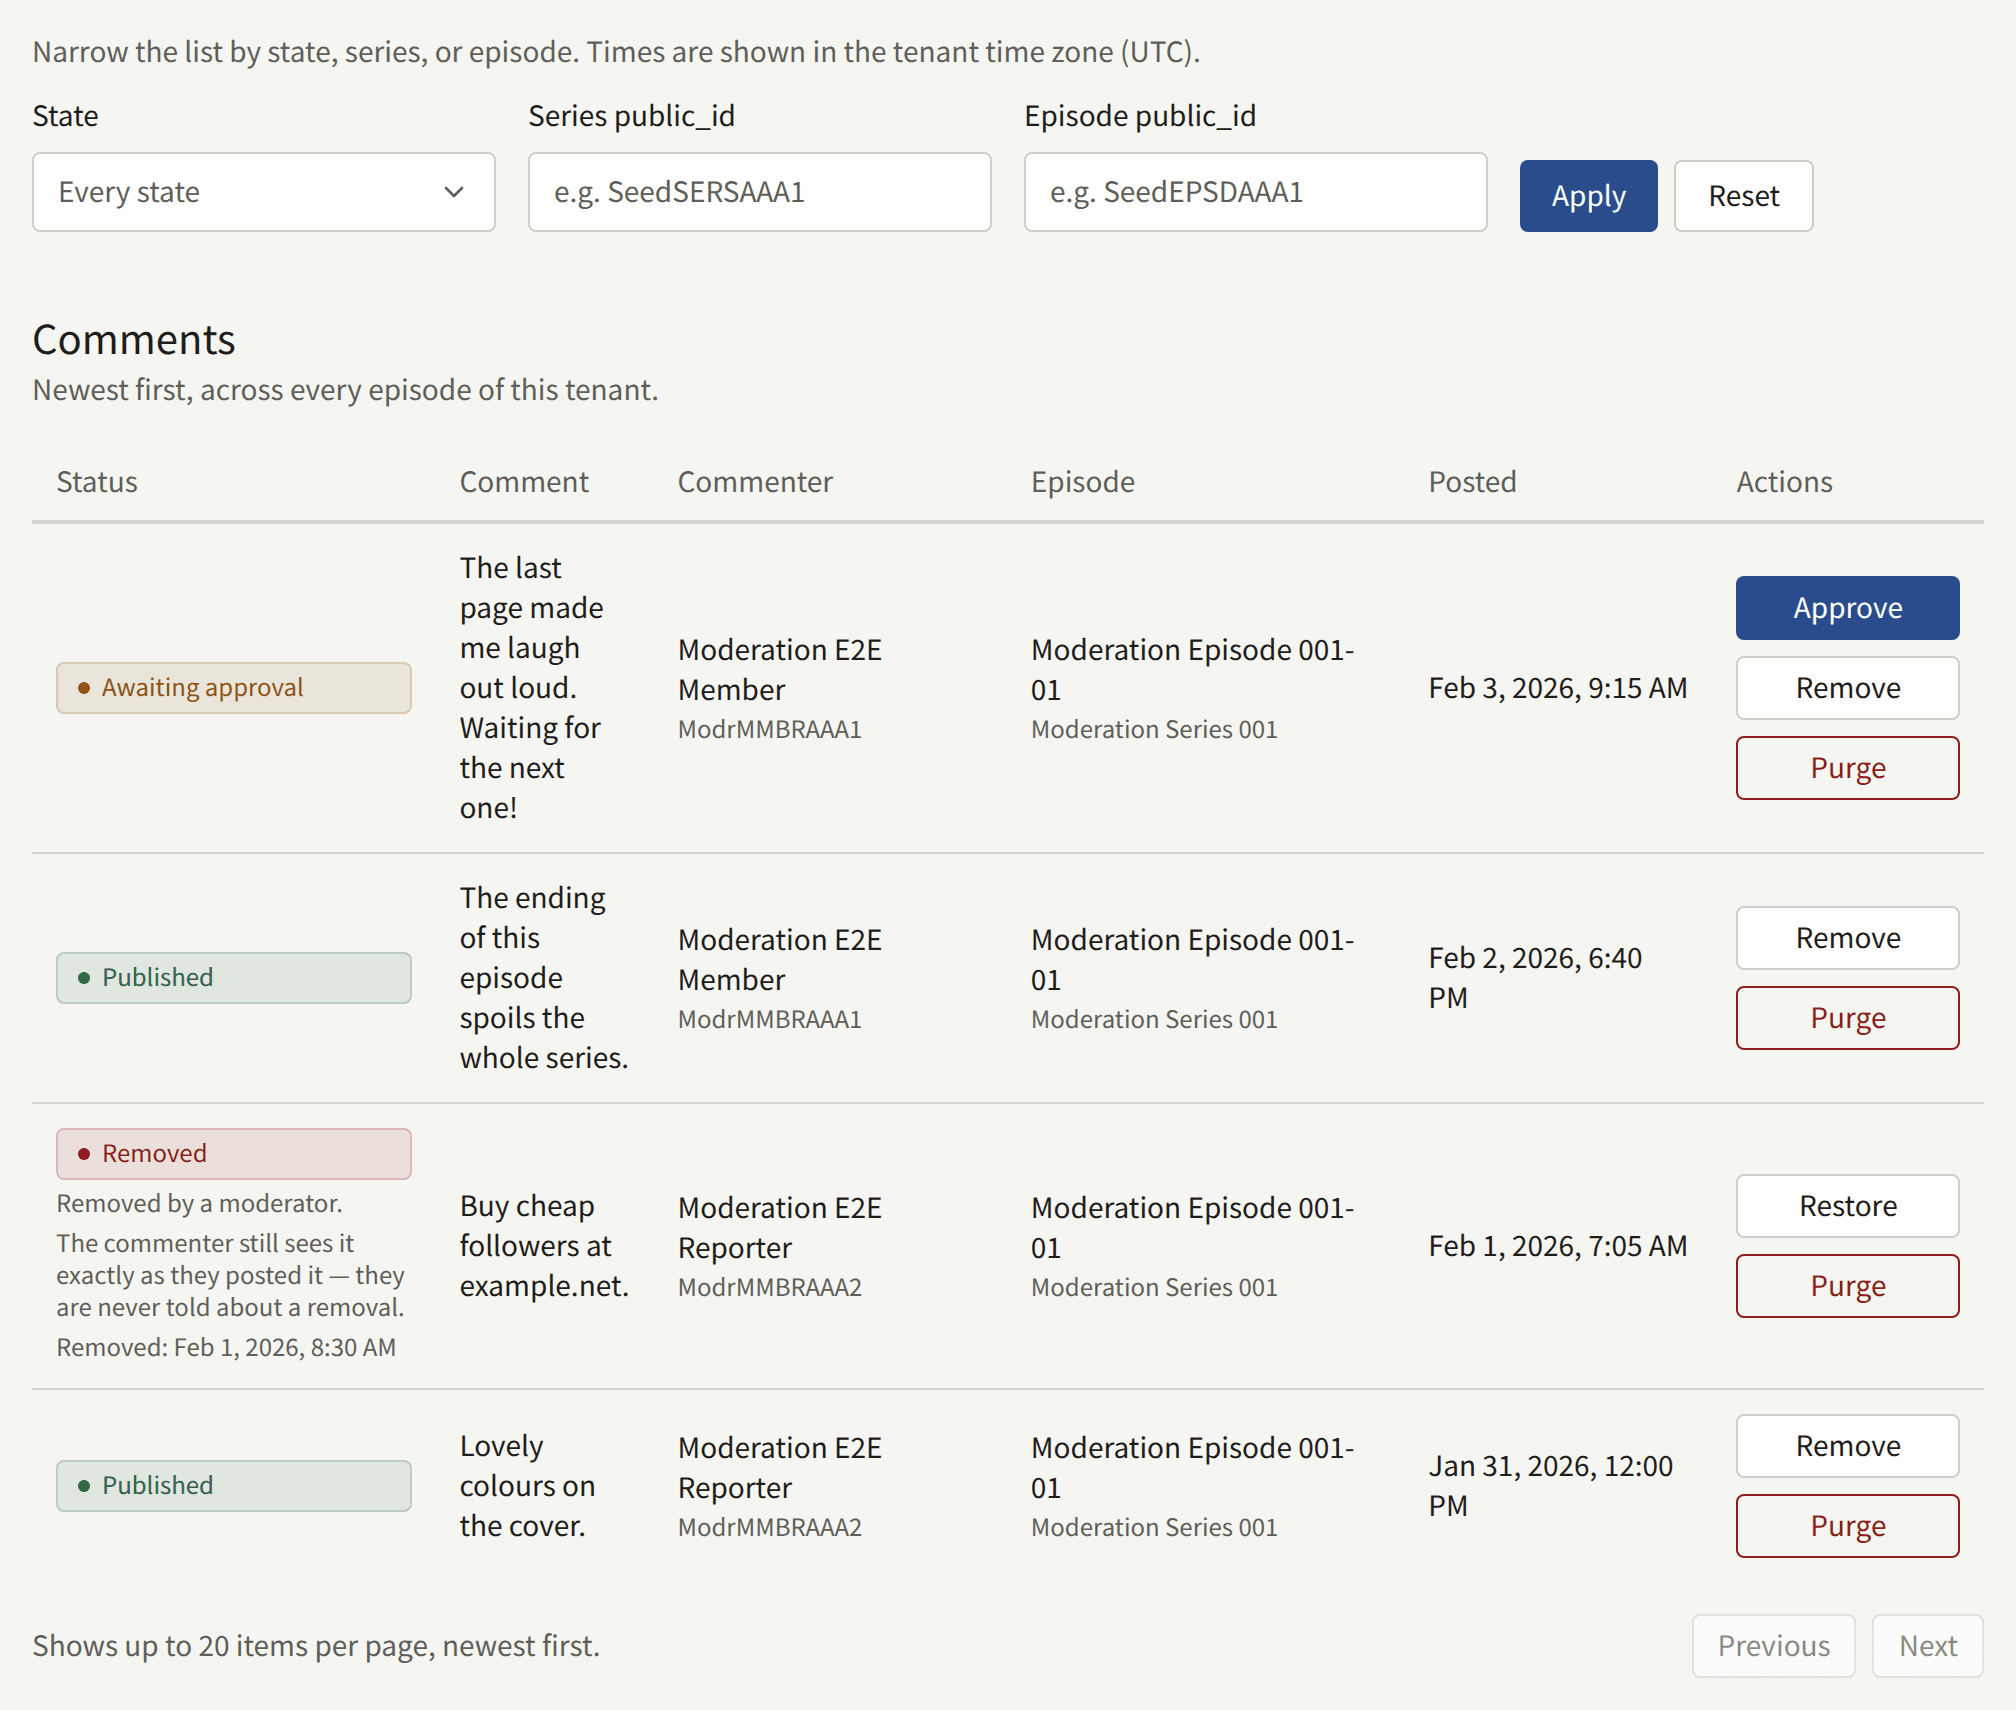Purge the 'Buy cheap followers' comment
2016x1710 pixels.
pos(1848,1286)
